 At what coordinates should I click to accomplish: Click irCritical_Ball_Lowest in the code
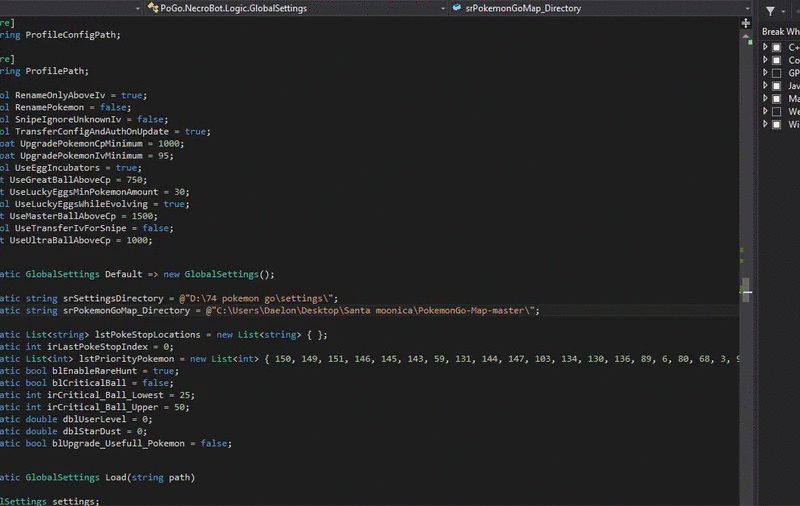(105, 395)
